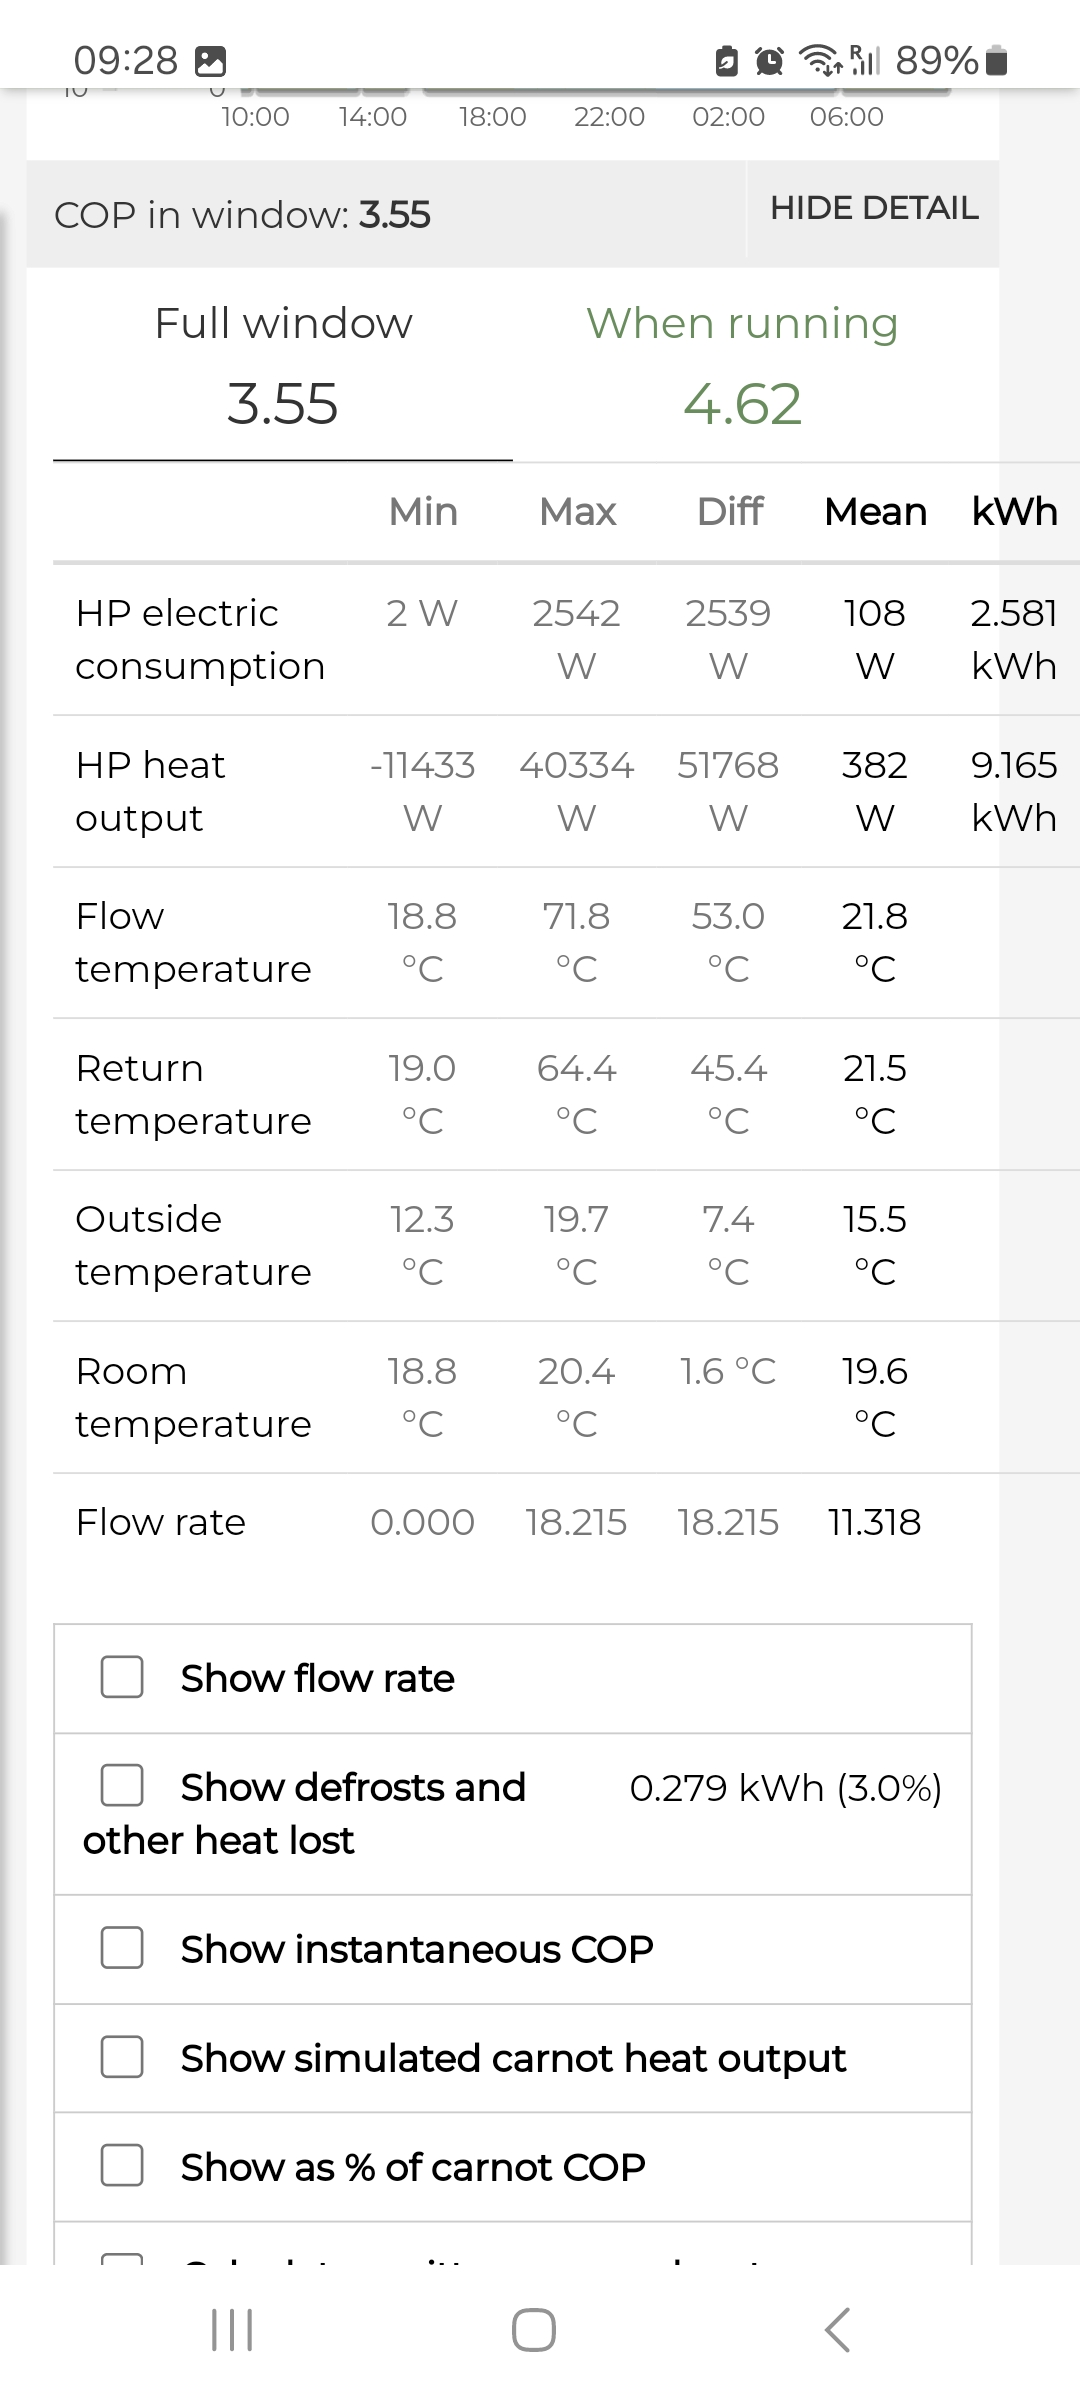Viewport: 1080px width, 2400px height.
Task: Toggle Show as % of carnot COP
Action: pos(122,2165)
